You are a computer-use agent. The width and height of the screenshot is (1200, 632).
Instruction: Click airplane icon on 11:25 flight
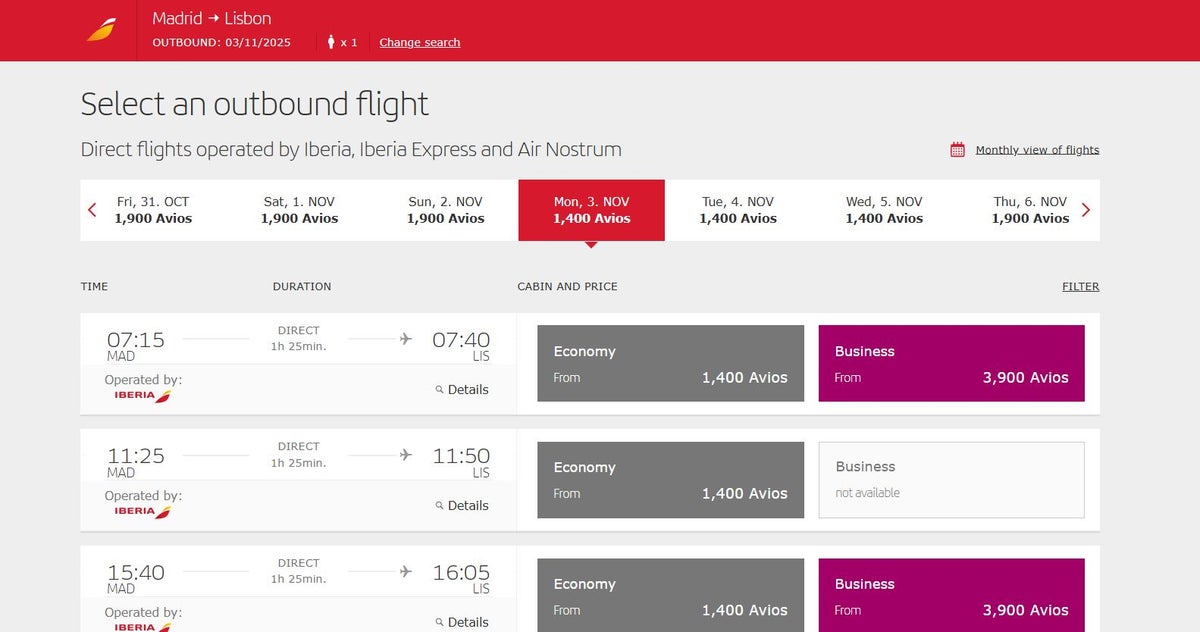tap(405, 455)
